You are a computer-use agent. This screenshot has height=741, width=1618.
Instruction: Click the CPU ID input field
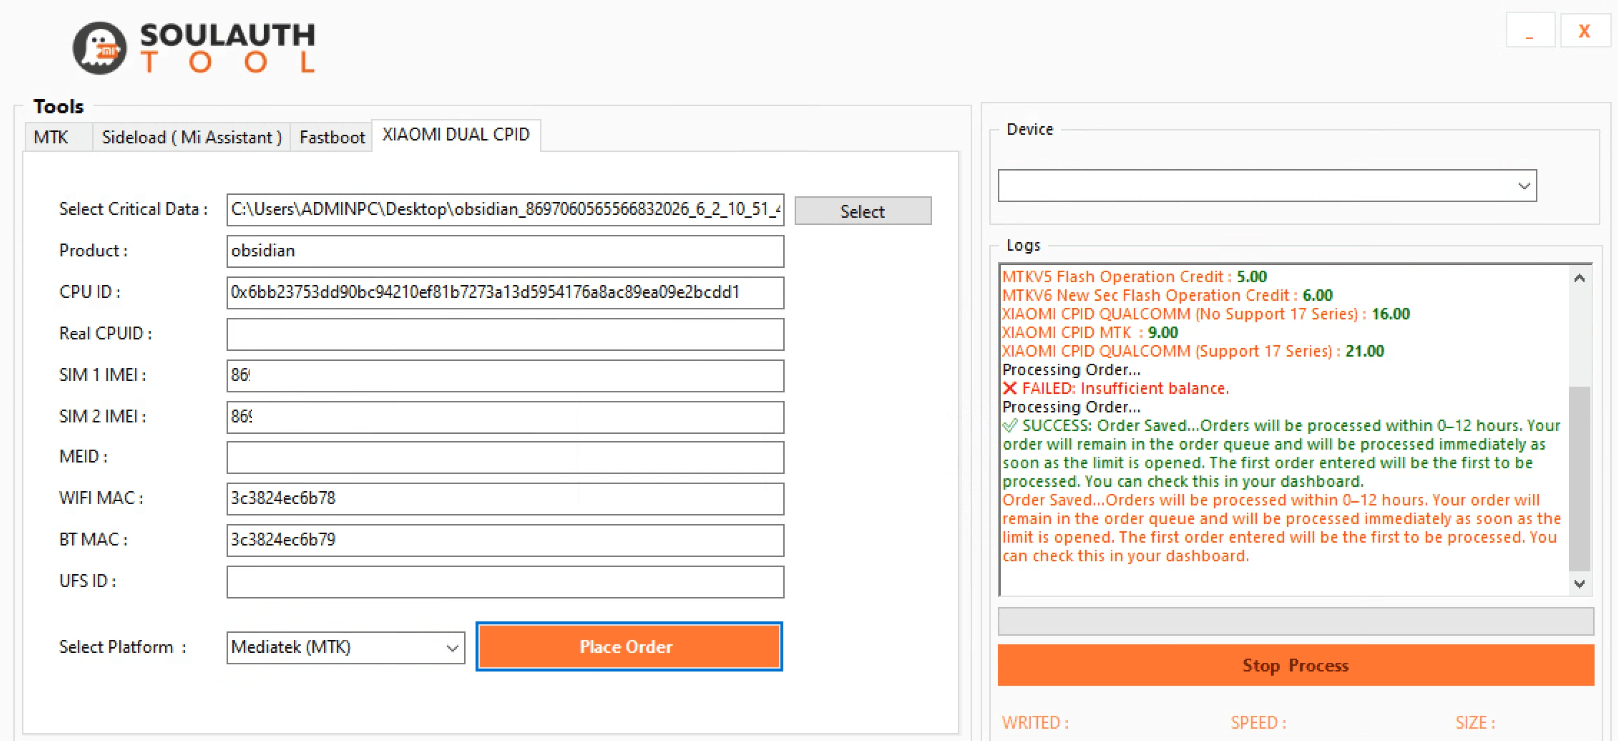click(x=505, y=292)
